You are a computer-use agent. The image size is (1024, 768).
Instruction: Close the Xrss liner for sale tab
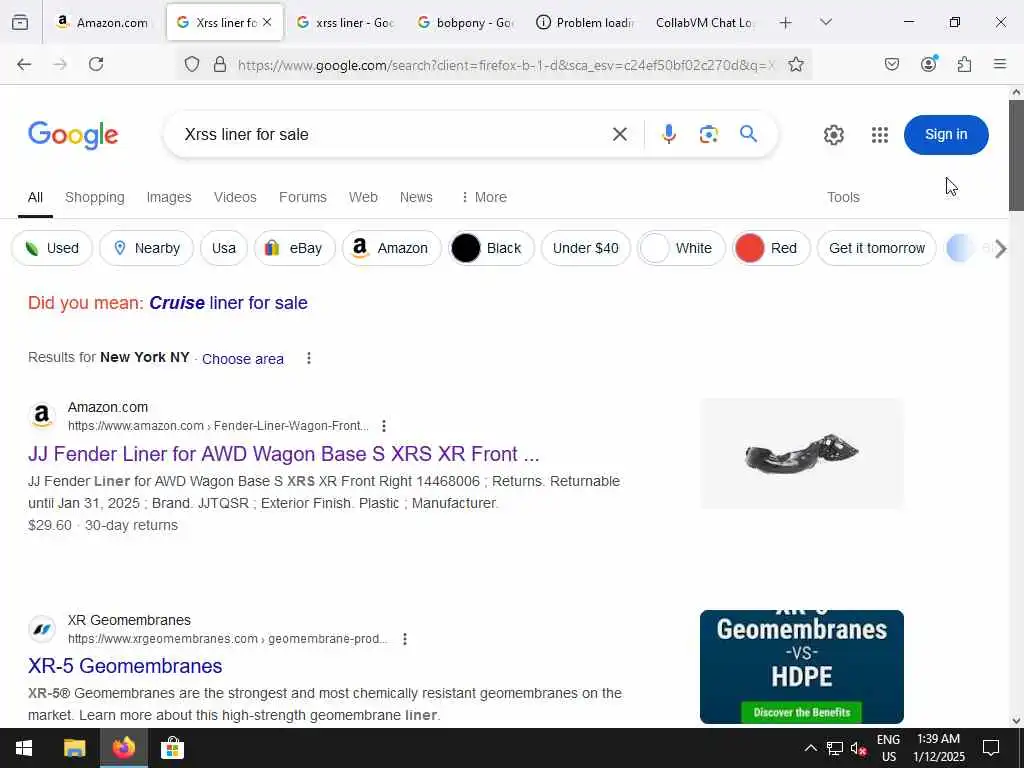[267, 22]
